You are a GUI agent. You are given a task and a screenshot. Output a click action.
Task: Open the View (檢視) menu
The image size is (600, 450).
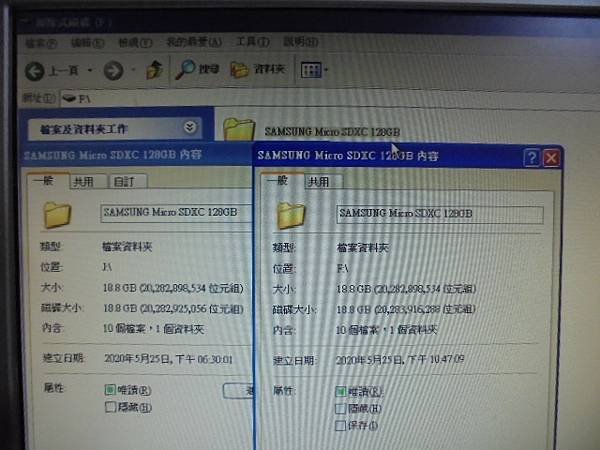135,42
